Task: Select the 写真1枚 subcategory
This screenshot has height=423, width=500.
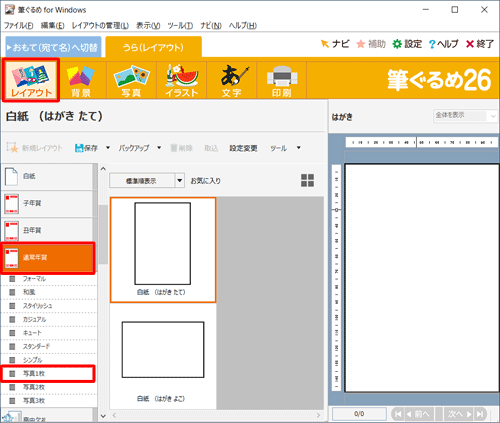Action: coord(48,374)
